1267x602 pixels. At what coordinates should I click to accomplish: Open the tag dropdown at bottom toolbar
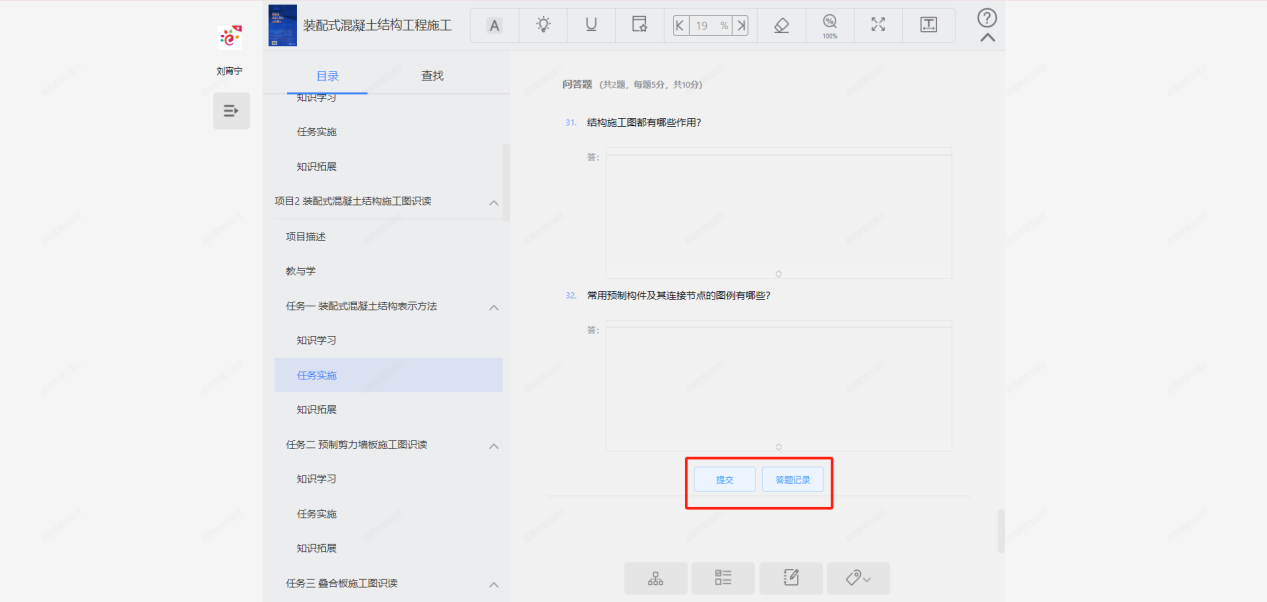[x=858, y=578]
